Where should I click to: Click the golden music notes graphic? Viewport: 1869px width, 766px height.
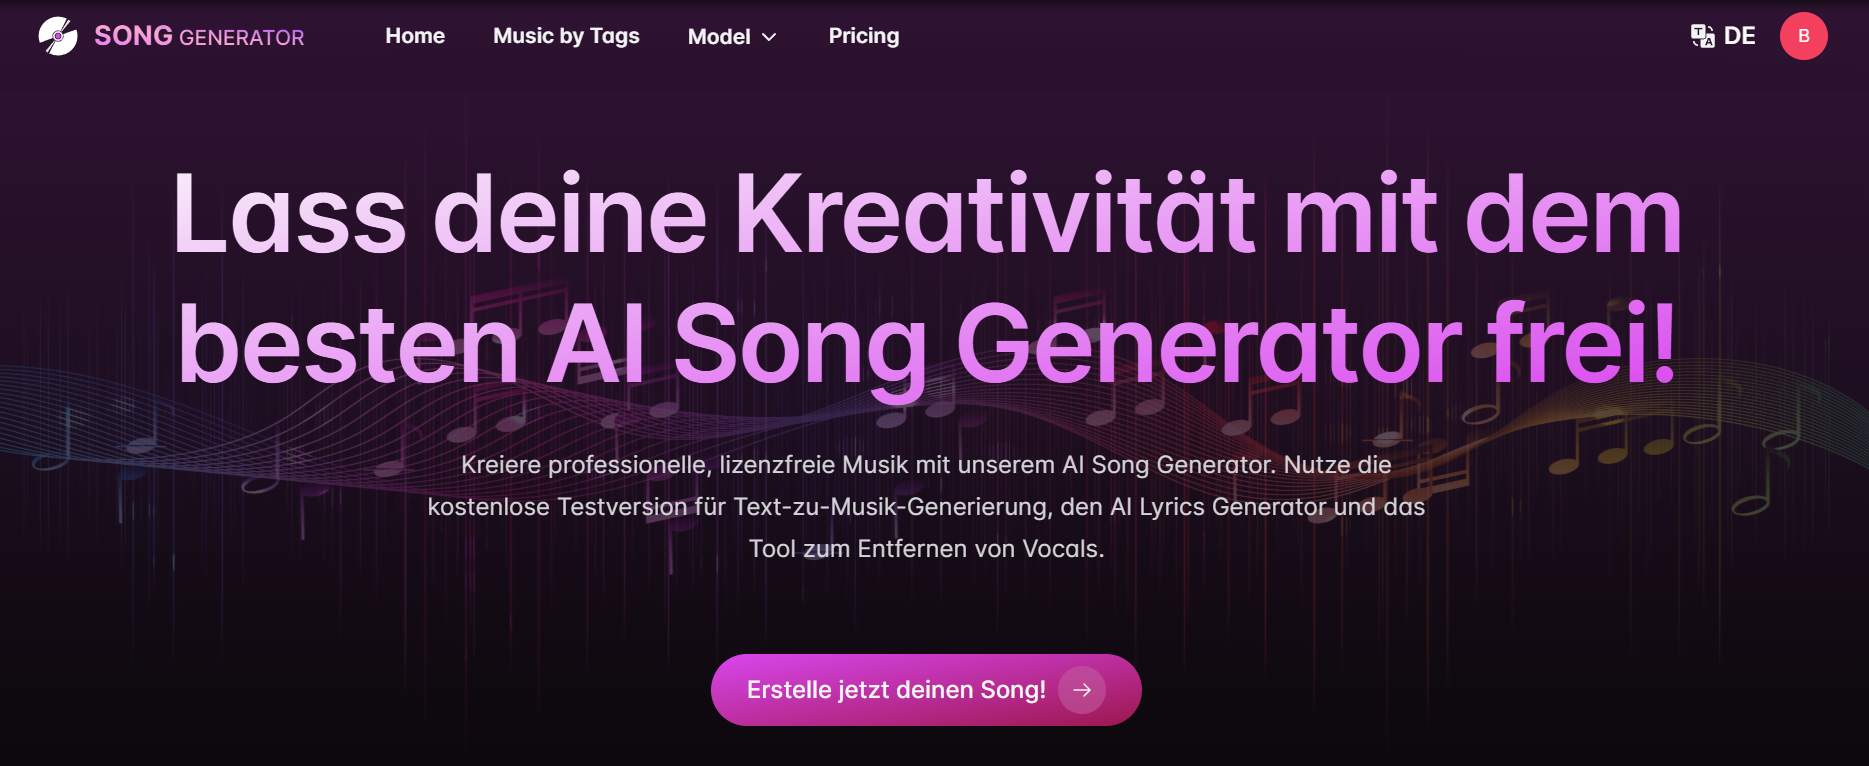tap(1640, 440)
